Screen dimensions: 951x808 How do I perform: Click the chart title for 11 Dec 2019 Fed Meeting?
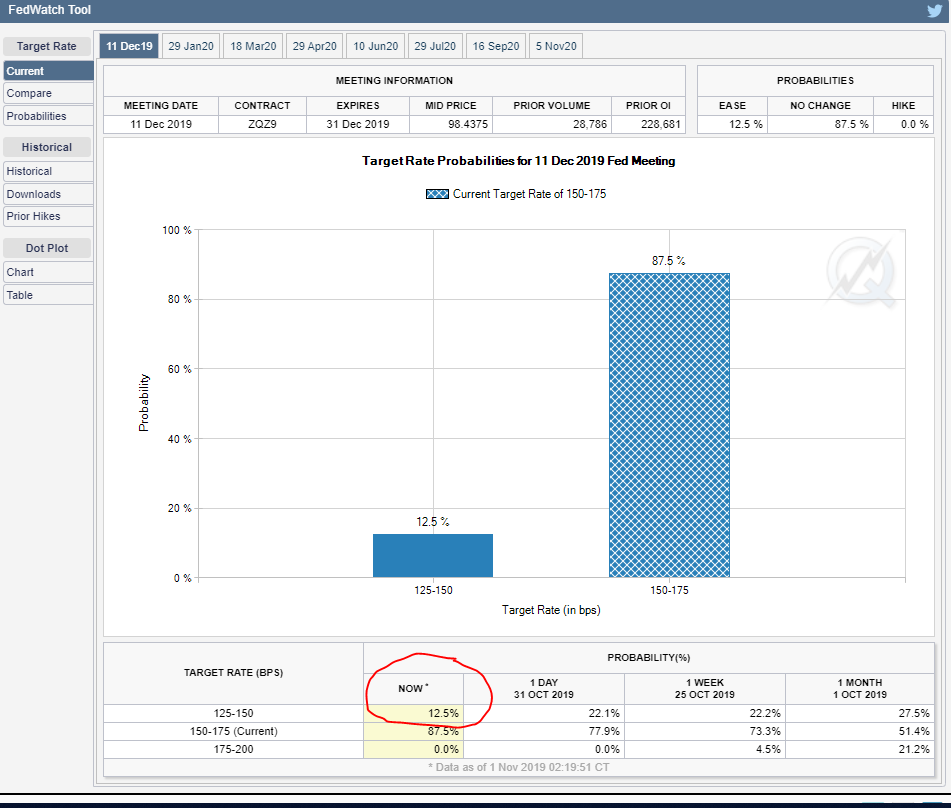[x=519, y=161]
